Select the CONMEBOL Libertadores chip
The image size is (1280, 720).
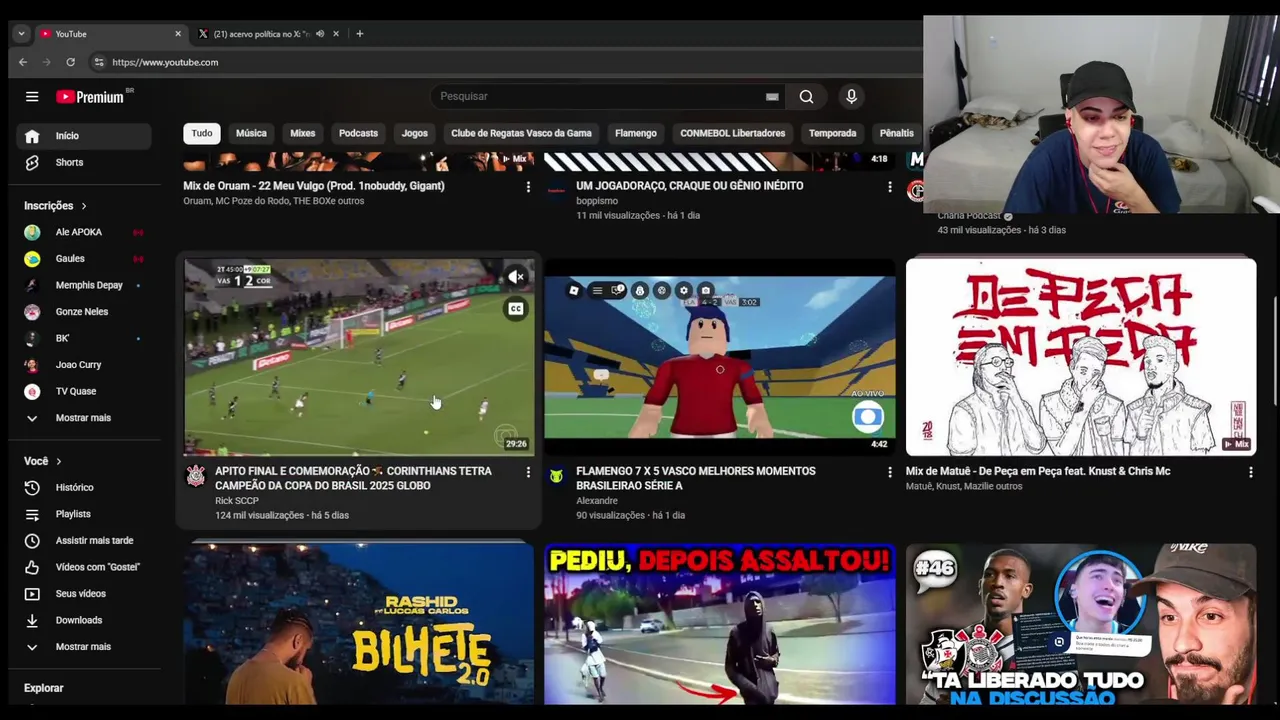point(733,133)
